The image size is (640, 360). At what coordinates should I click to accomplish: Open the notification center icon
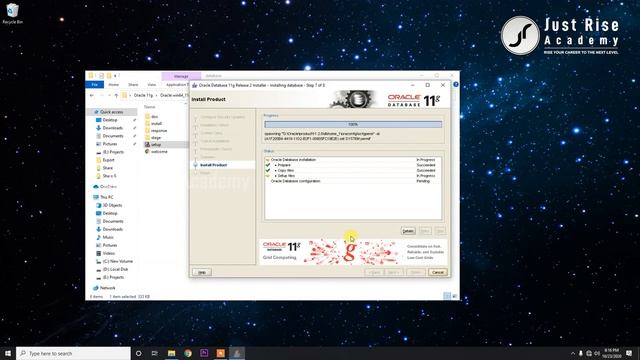[x=629, y=353]
